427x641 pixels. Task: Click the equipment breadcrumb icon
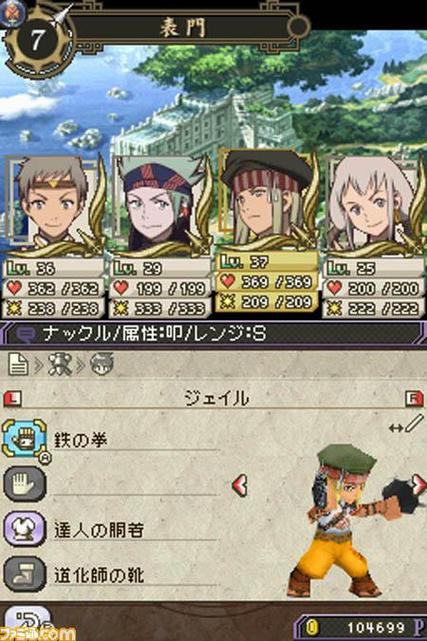60,364
